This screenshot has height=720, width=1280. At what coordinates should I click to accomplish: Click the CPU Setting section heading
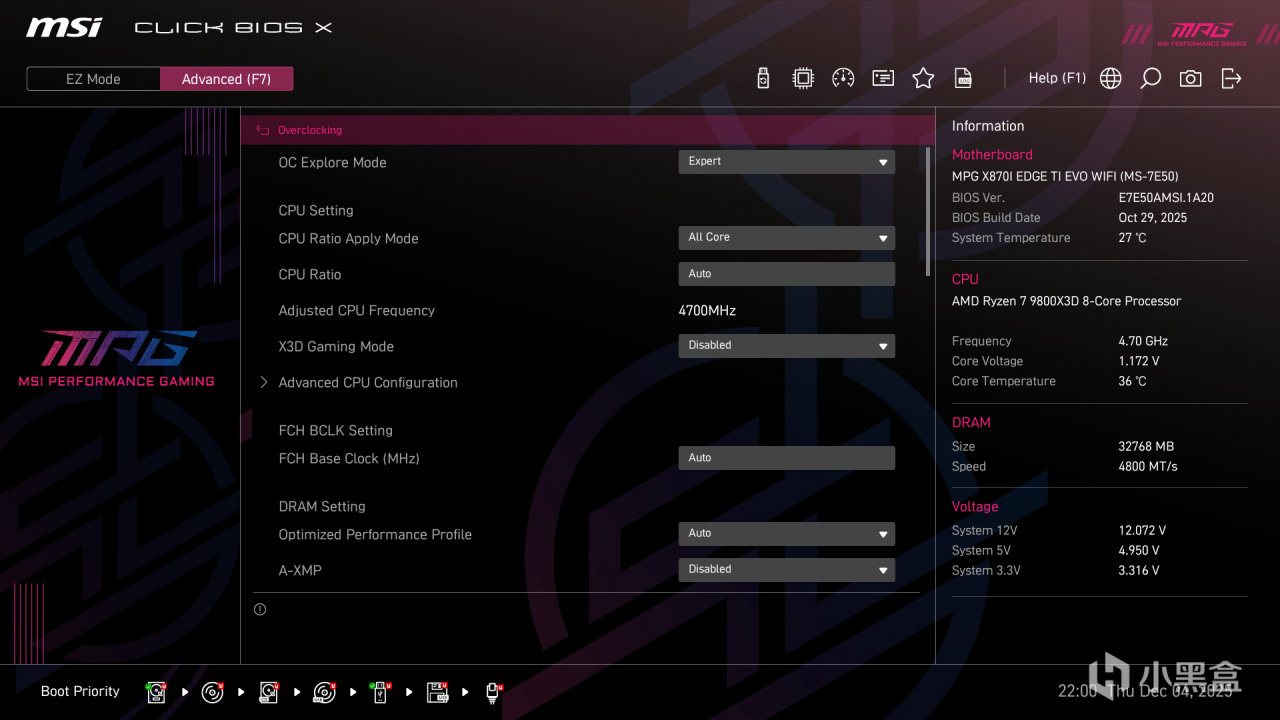[x=316, y=211]
